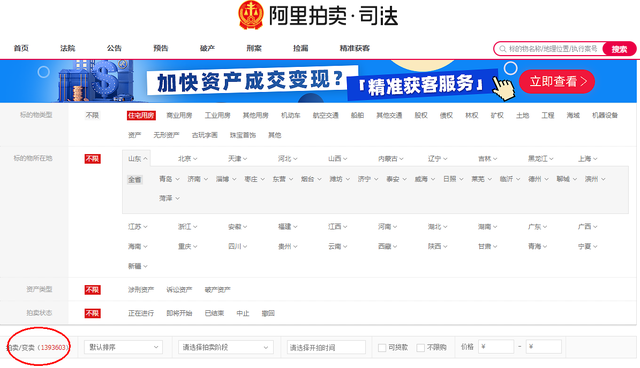This screenshot has height=368, width=640.
Task: Click the 立即查看 banner button
Action: [557, 82]
